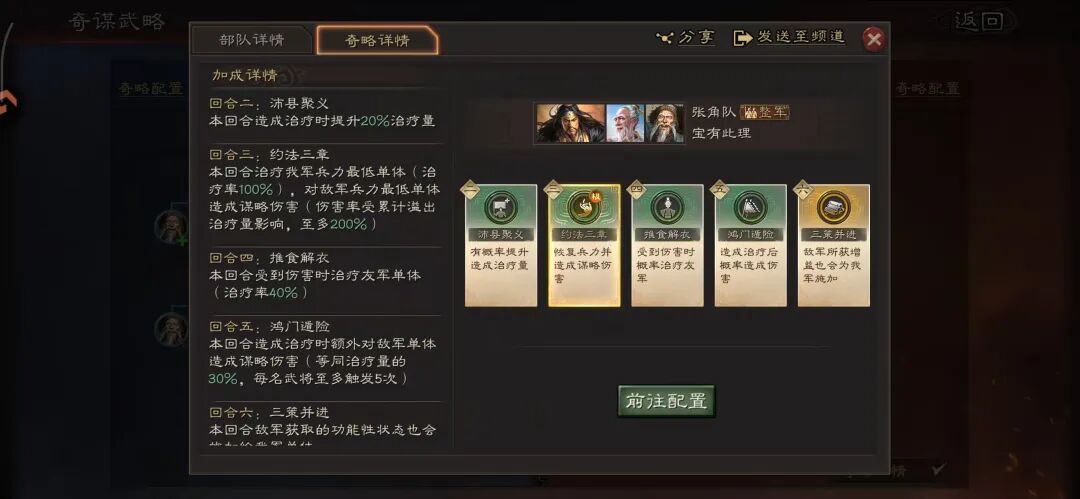
Task: Select the highlighted 约法三章 strategy card
Action: click(x=584, y=245)
